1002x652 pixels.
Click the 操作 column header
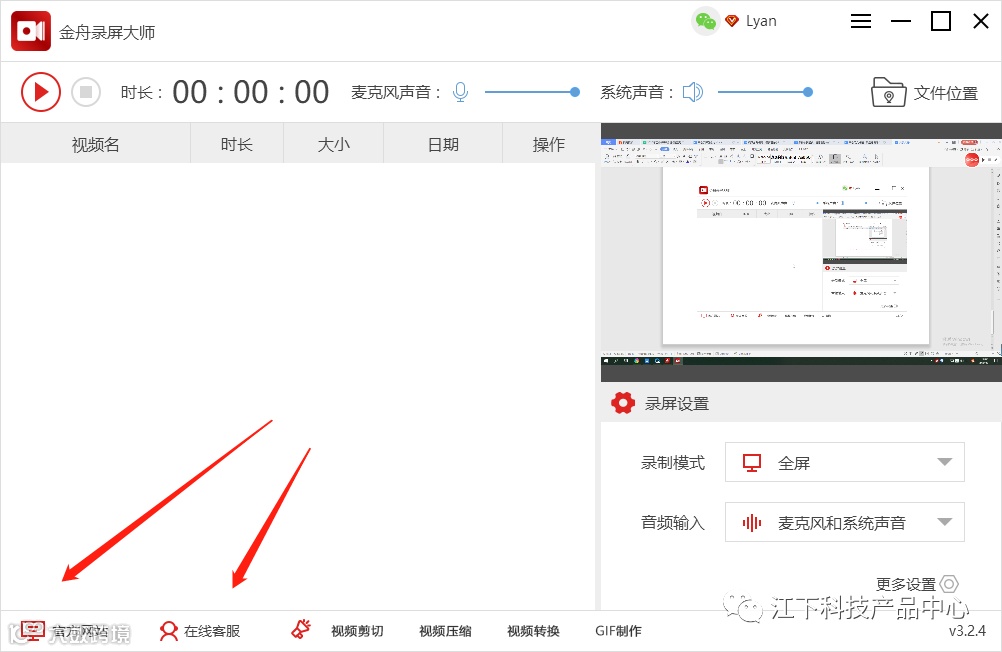549,144
